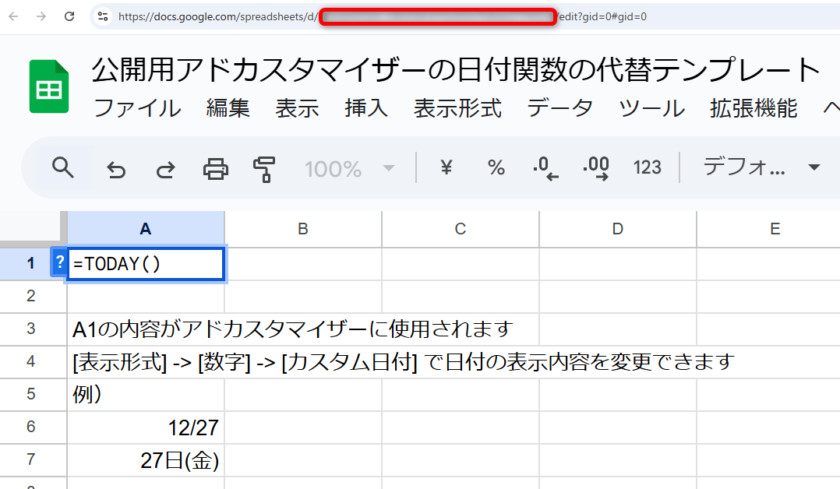The height and width of the screenshot is (489, 840).
Task: Open the 拡張機能 menu
Action: (x=753, y=109)
